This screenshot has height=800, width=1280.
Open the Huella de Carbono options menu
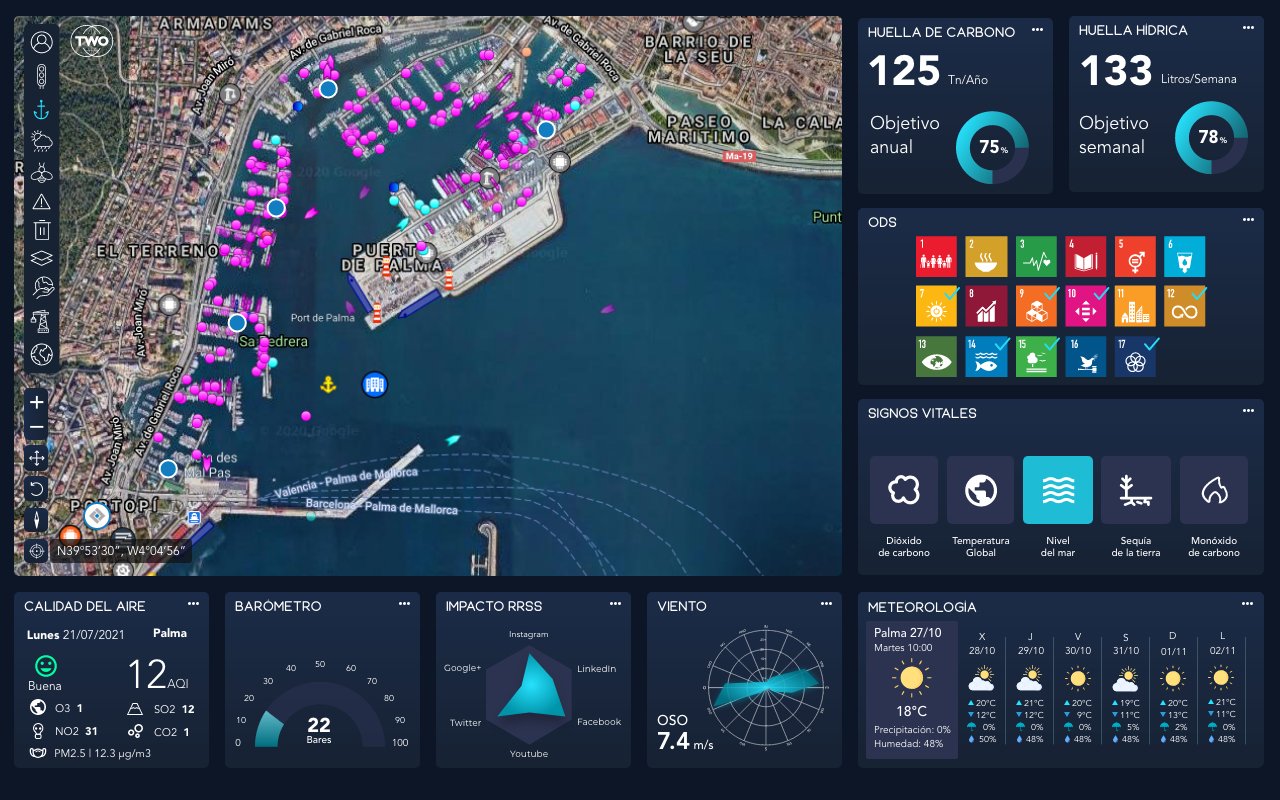[x=1038, y=30]
